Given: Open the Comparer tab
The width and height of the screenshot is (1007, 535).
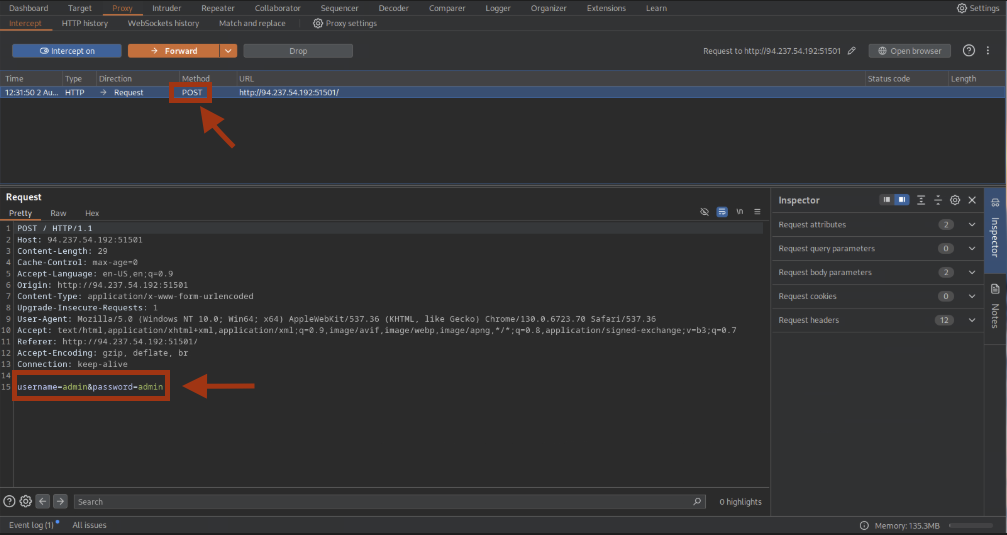Looking at the screenshot, I should tap(447, 8).
